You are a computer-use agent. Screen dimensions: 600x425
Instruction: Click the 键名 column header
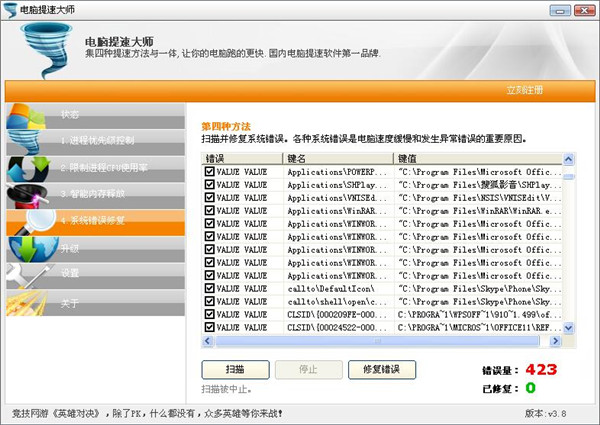338,158
